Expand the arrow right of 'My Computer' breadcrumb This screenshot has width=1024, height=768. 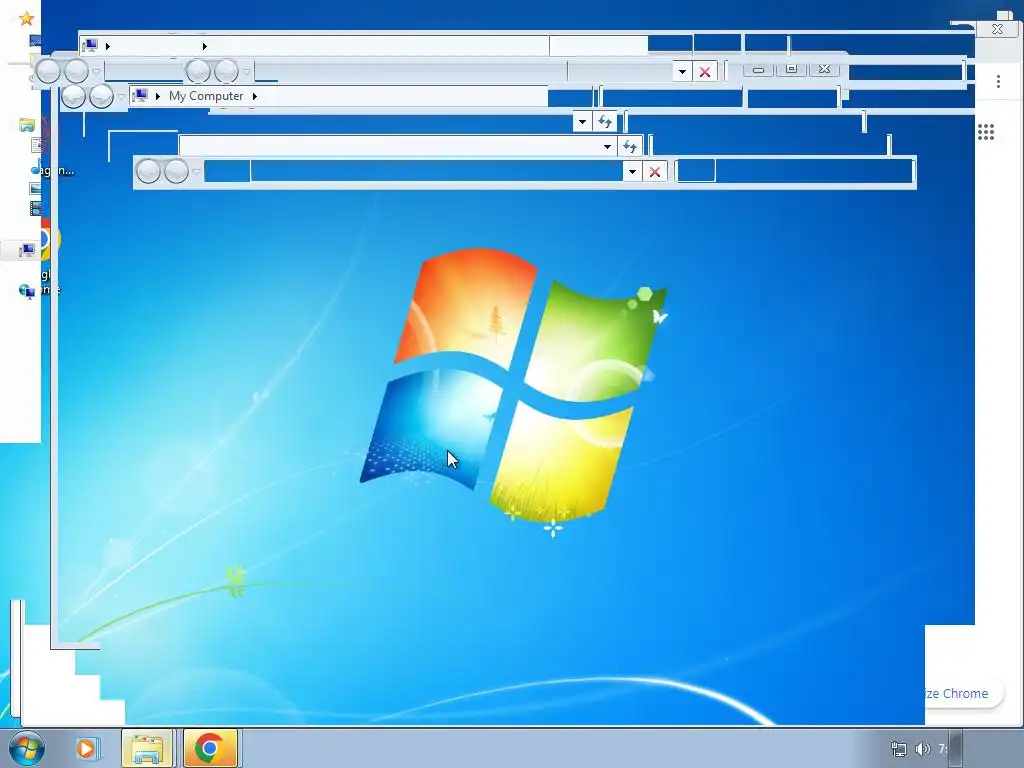[255, 96]
